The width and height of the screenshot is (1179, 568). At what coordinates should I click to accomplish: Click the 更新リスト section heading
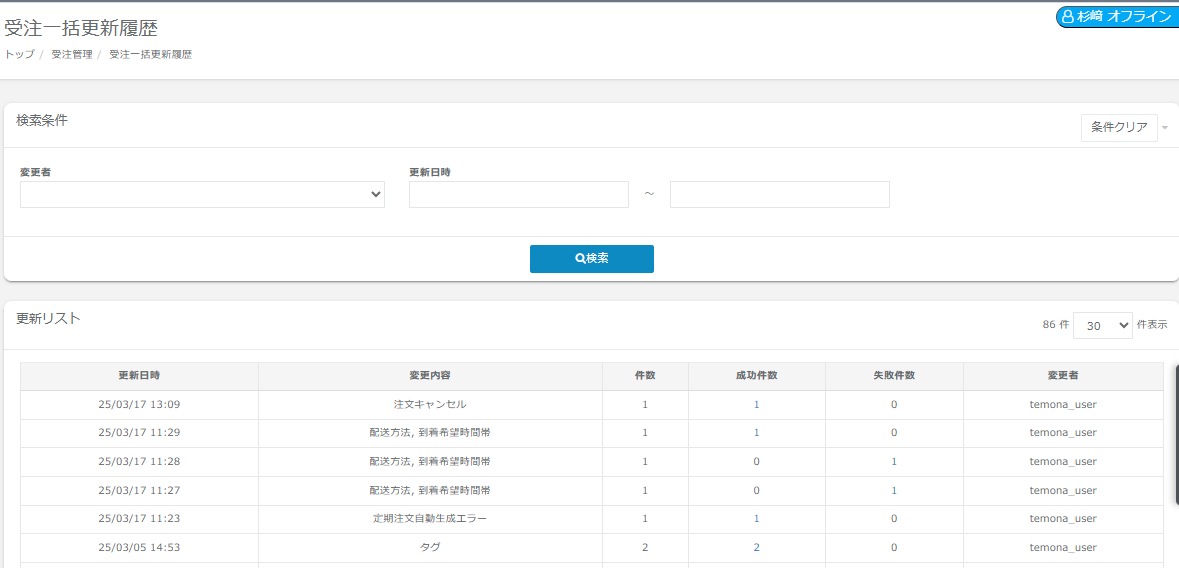pos(48,318)
